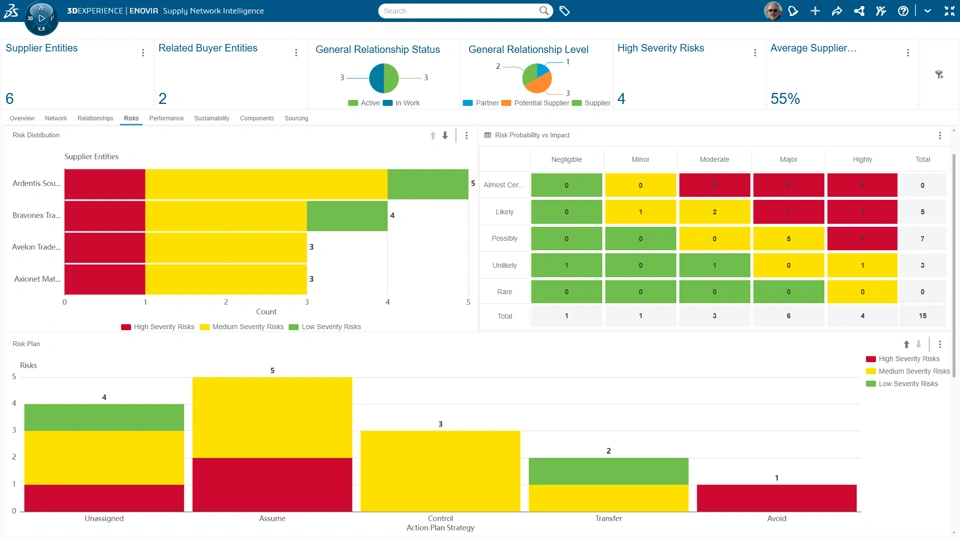
Task: Click Risk Distribution sort descending arrow
Action: coord(445,135)
